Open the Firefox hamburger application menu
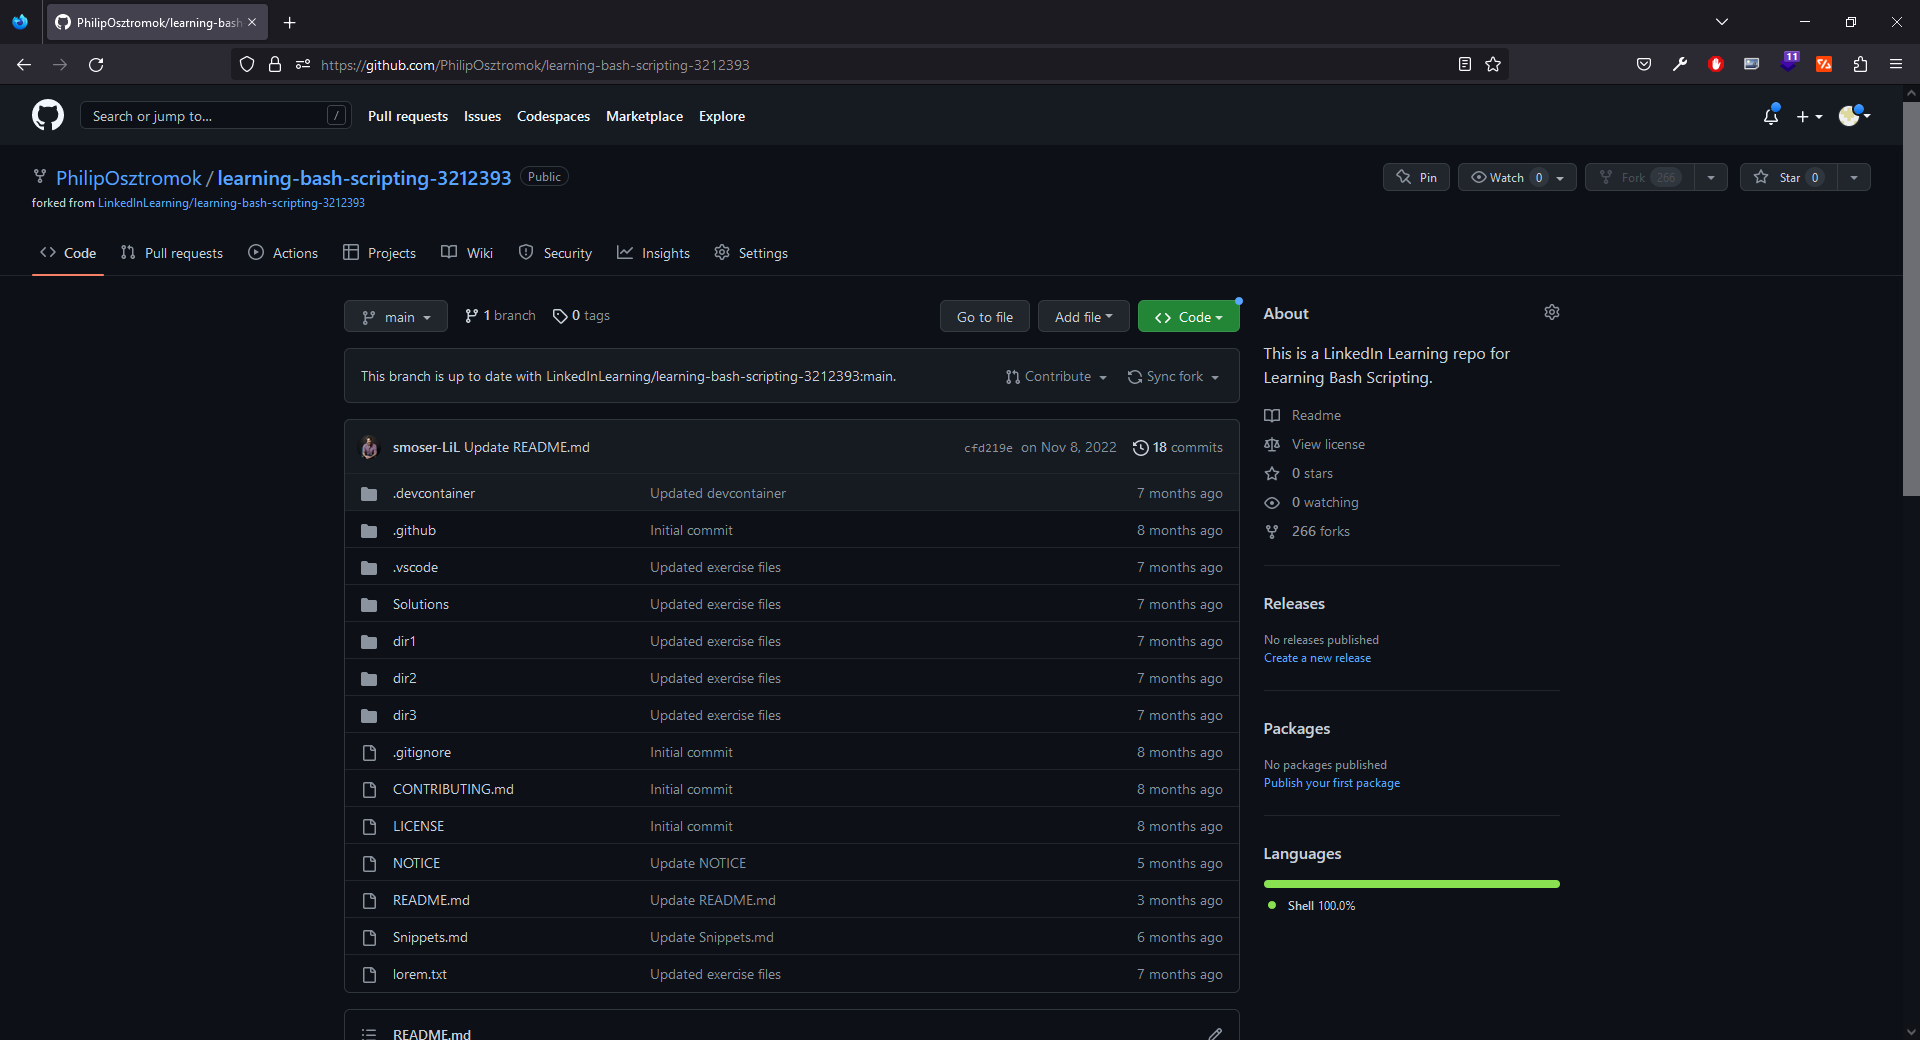This screenshot has height=1040, width=1920. [1896, 65]
